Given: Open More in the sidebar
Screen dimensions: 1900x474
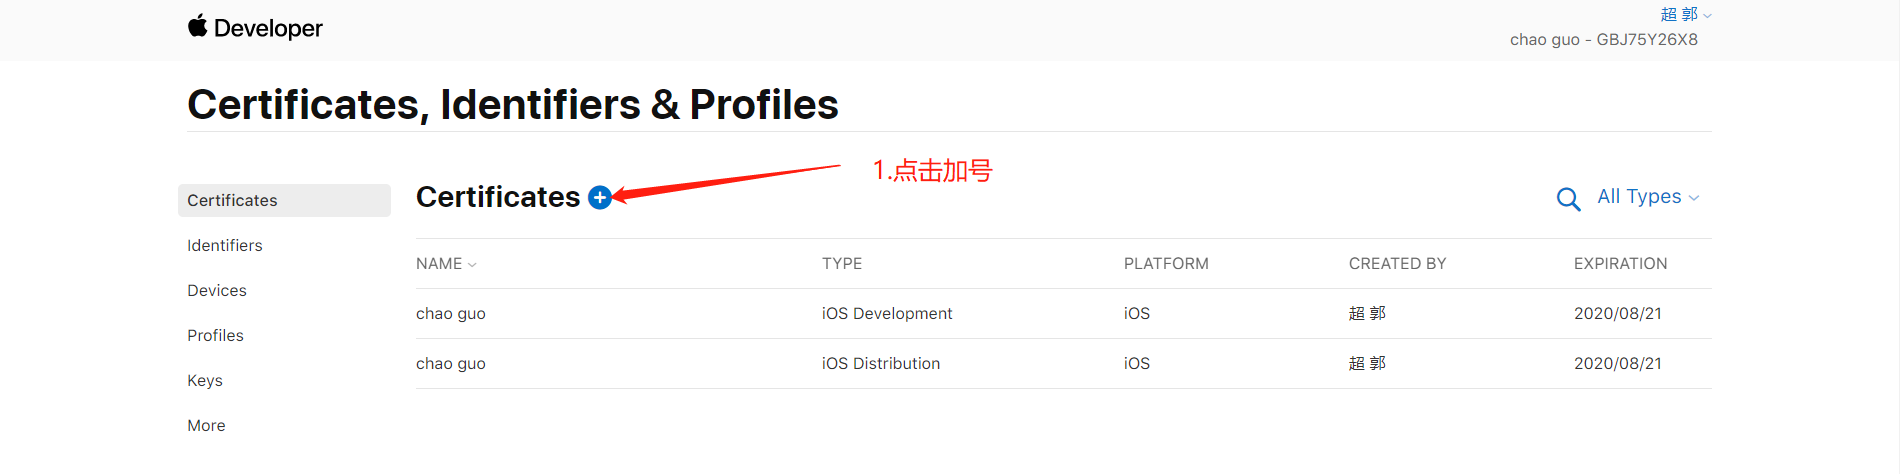Looking at the screenshot, I should (x=206, y=425).
